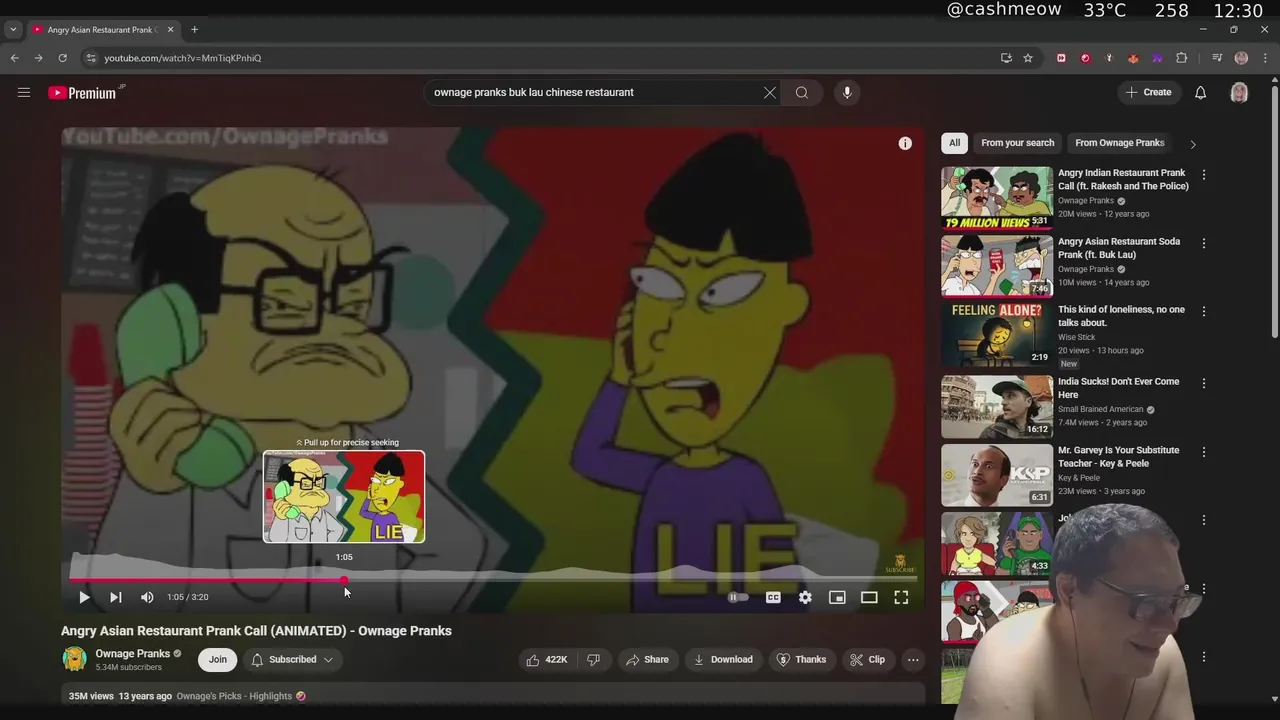The image size is (1280, 720).
Task: Reload the page in browser
Action: pos(62,58)
